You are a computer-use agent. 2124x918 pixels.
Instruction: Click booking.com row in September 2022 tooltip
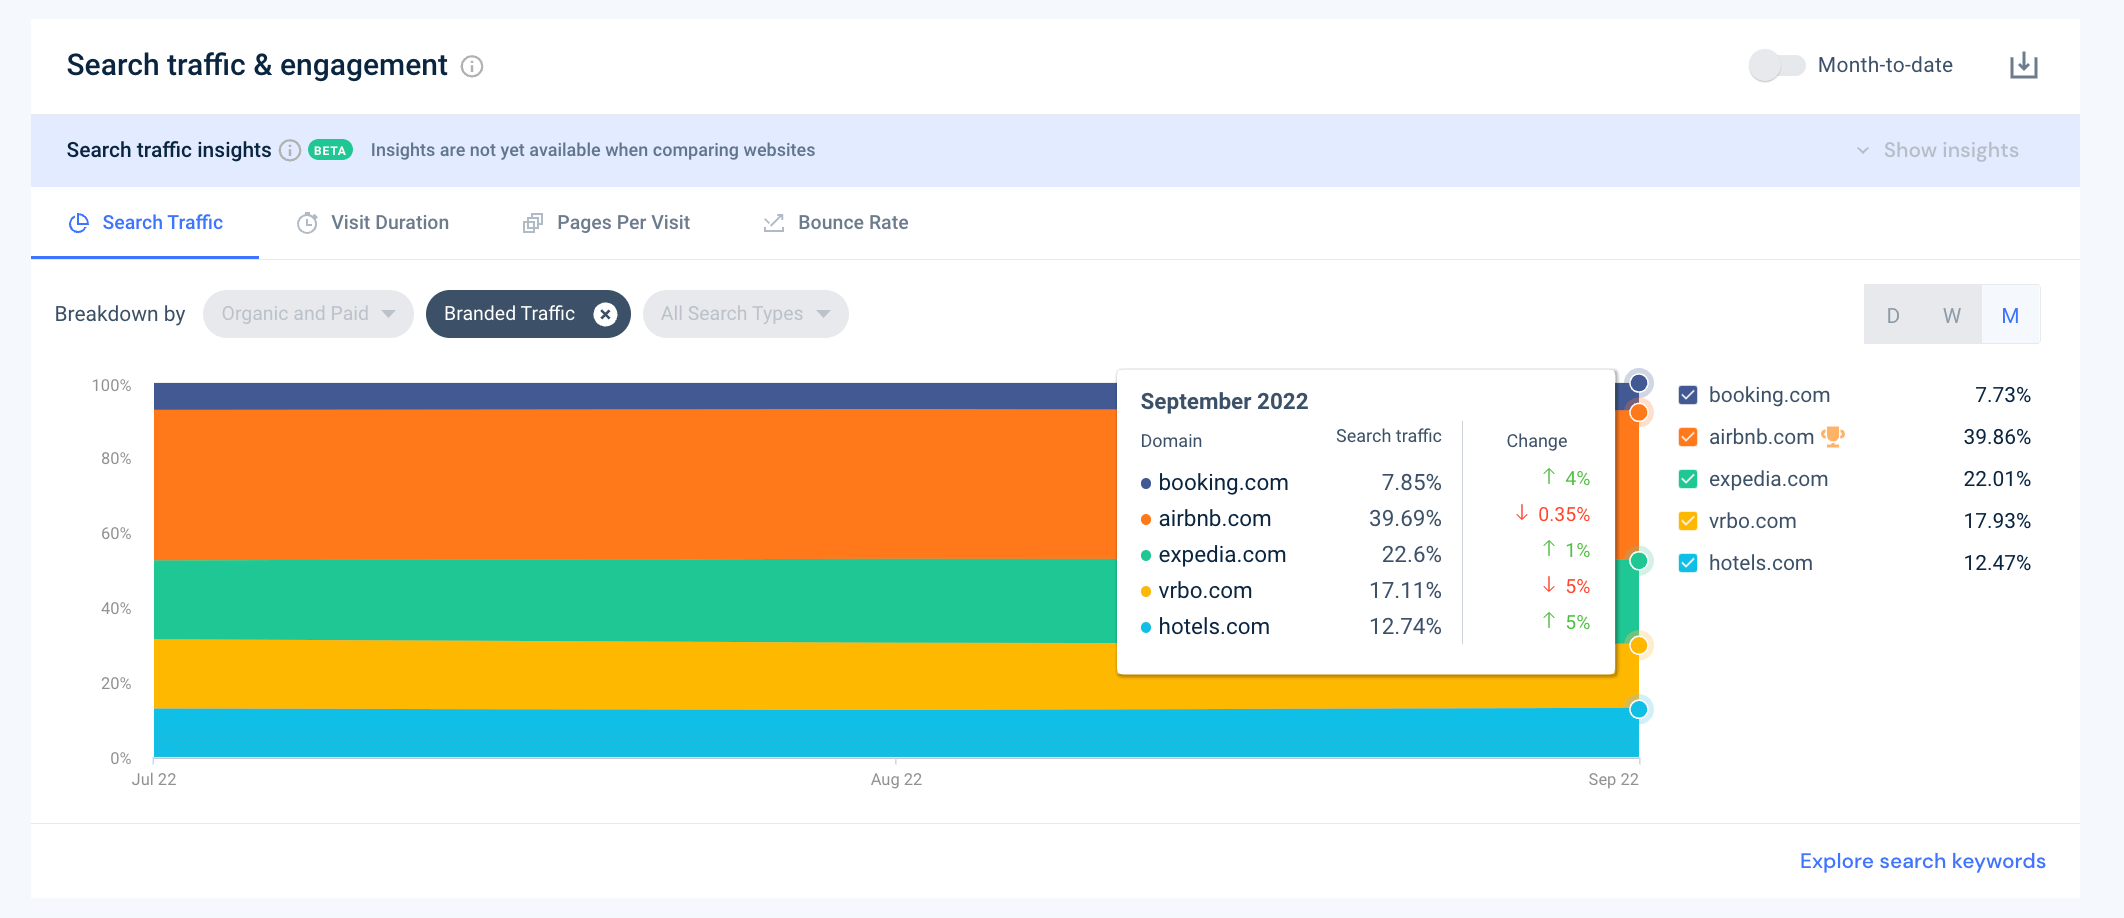tap(1365, 482)
